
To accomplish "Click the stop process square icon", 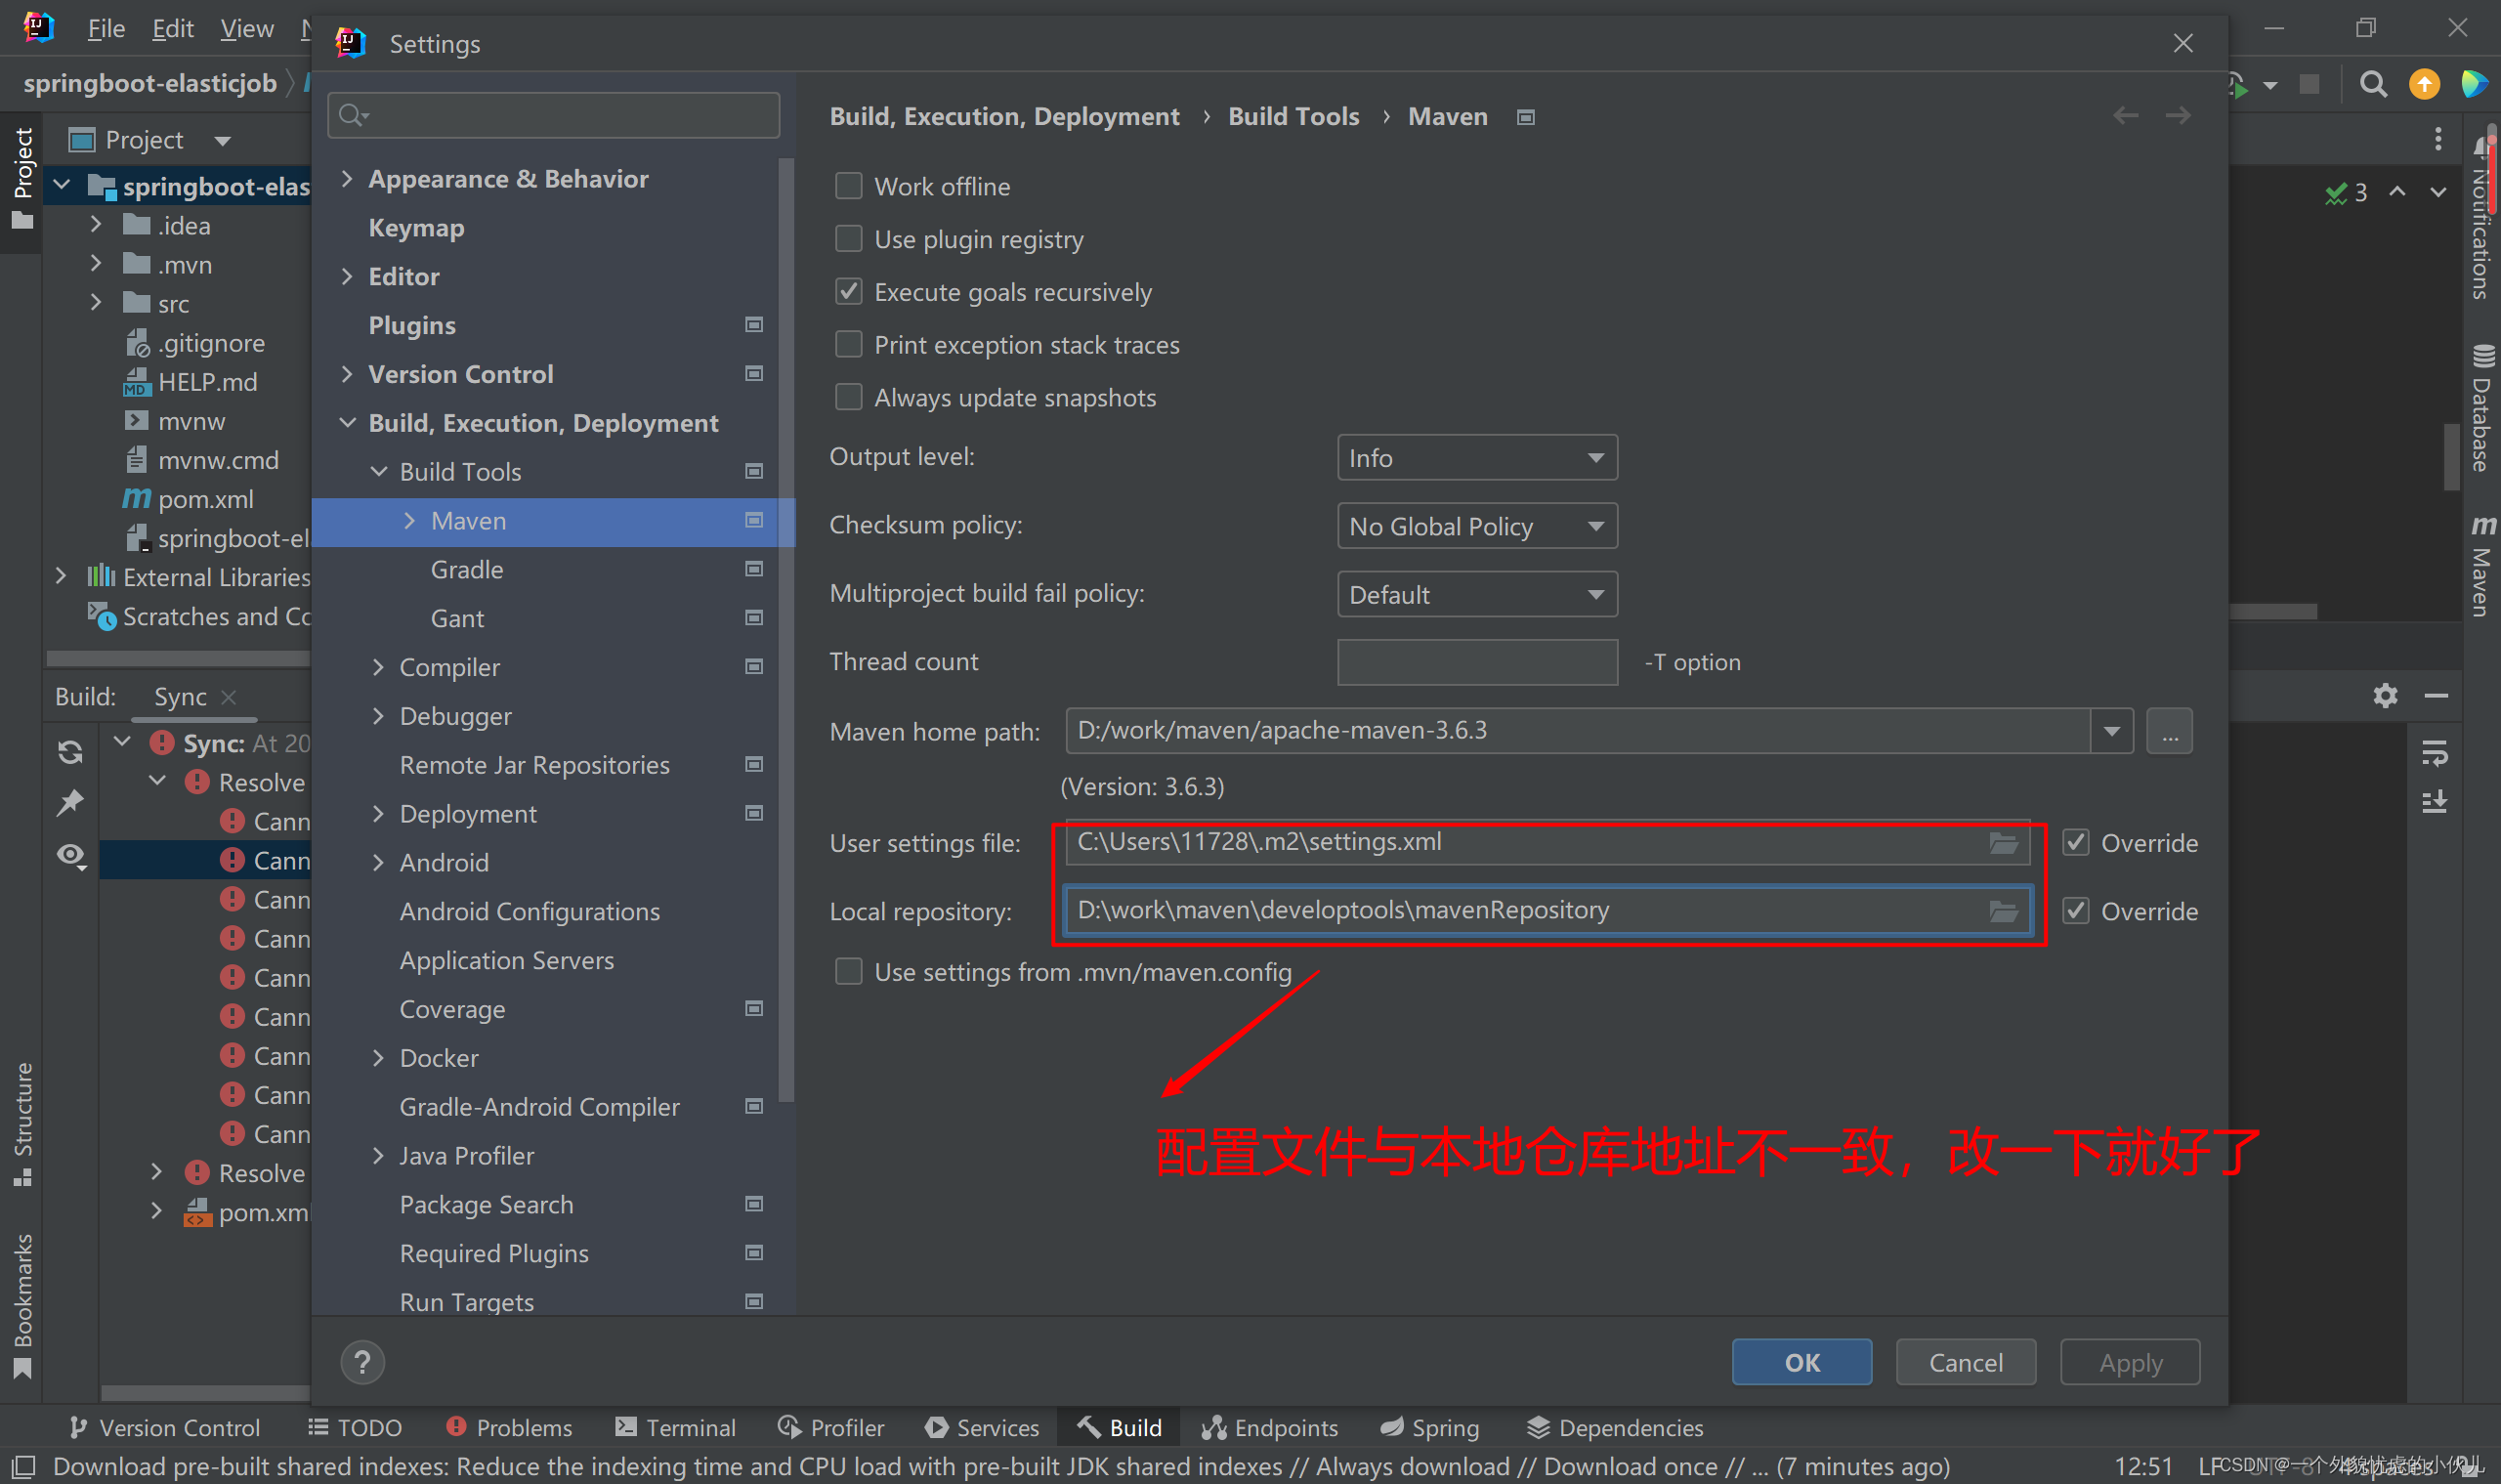I will pyautogui.click(x=2309, y=84).
